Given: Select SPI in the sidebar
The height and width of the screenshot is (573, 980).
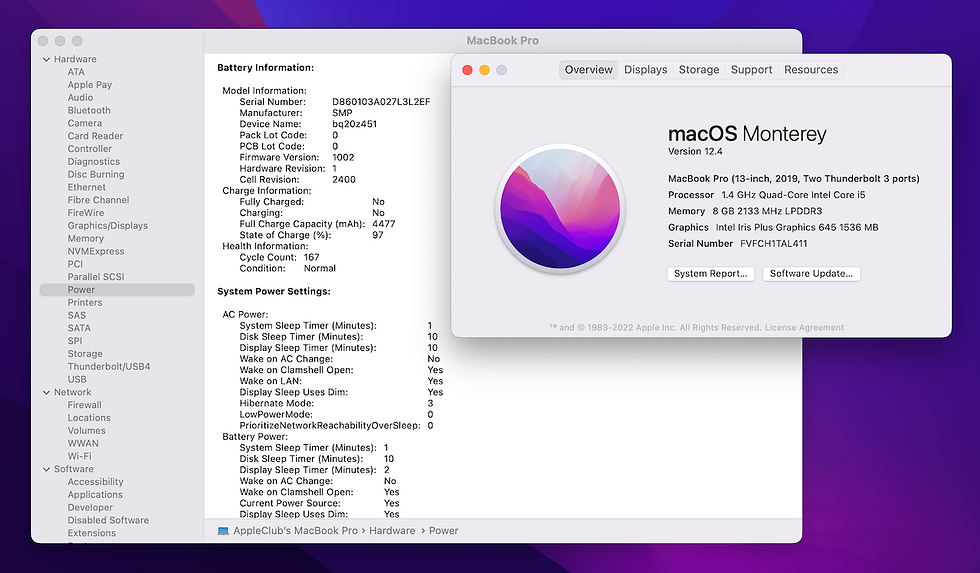Looking at the screenshot, I should pos(74,341).
